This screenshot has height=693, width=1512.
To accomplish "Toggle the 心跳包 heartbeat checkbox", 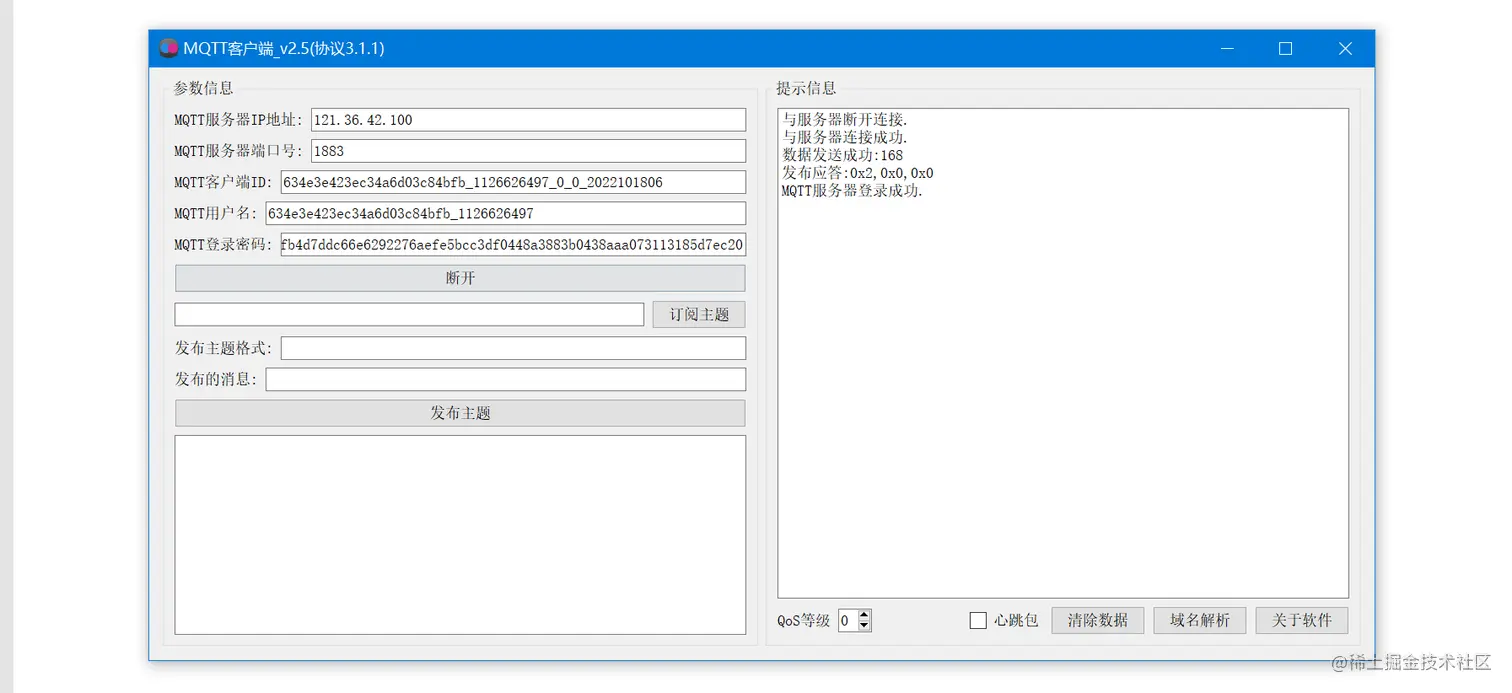I will pyautogui.click(x=978, y=620).
